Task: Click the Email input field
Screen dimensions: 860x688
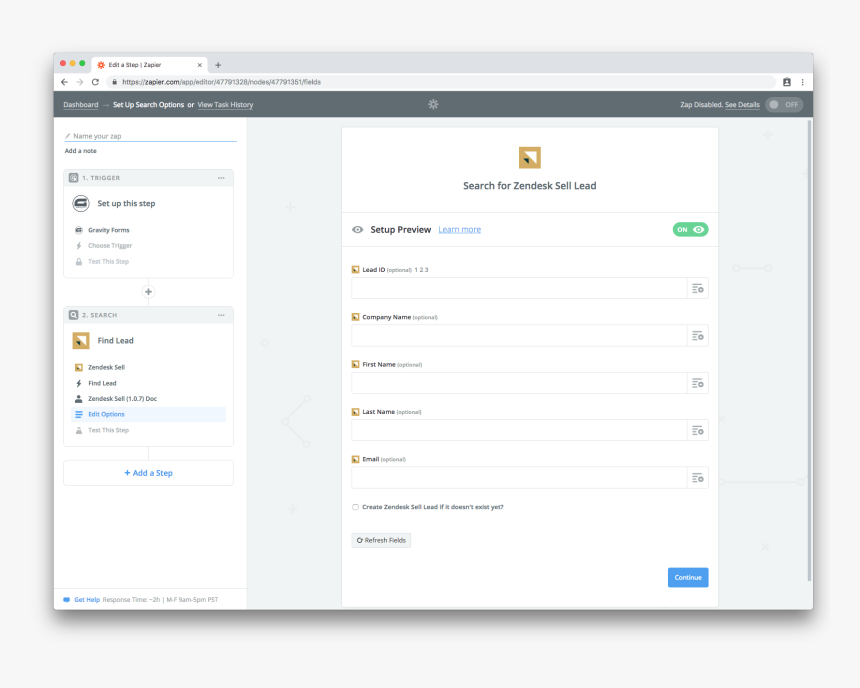Action: (x=519, y=478)
